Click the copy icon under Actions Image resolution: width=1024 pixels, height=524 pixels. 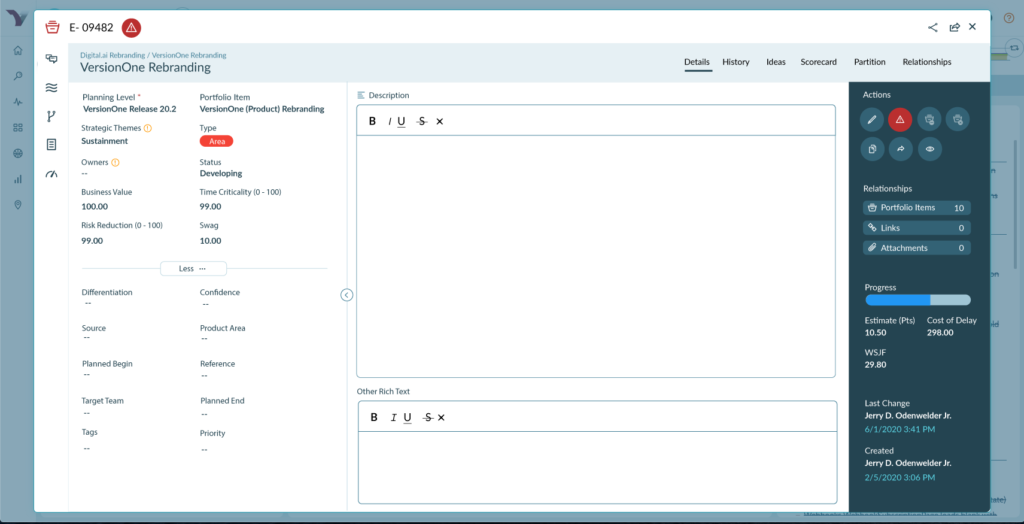pyautogui.click(x=872, y=149)
